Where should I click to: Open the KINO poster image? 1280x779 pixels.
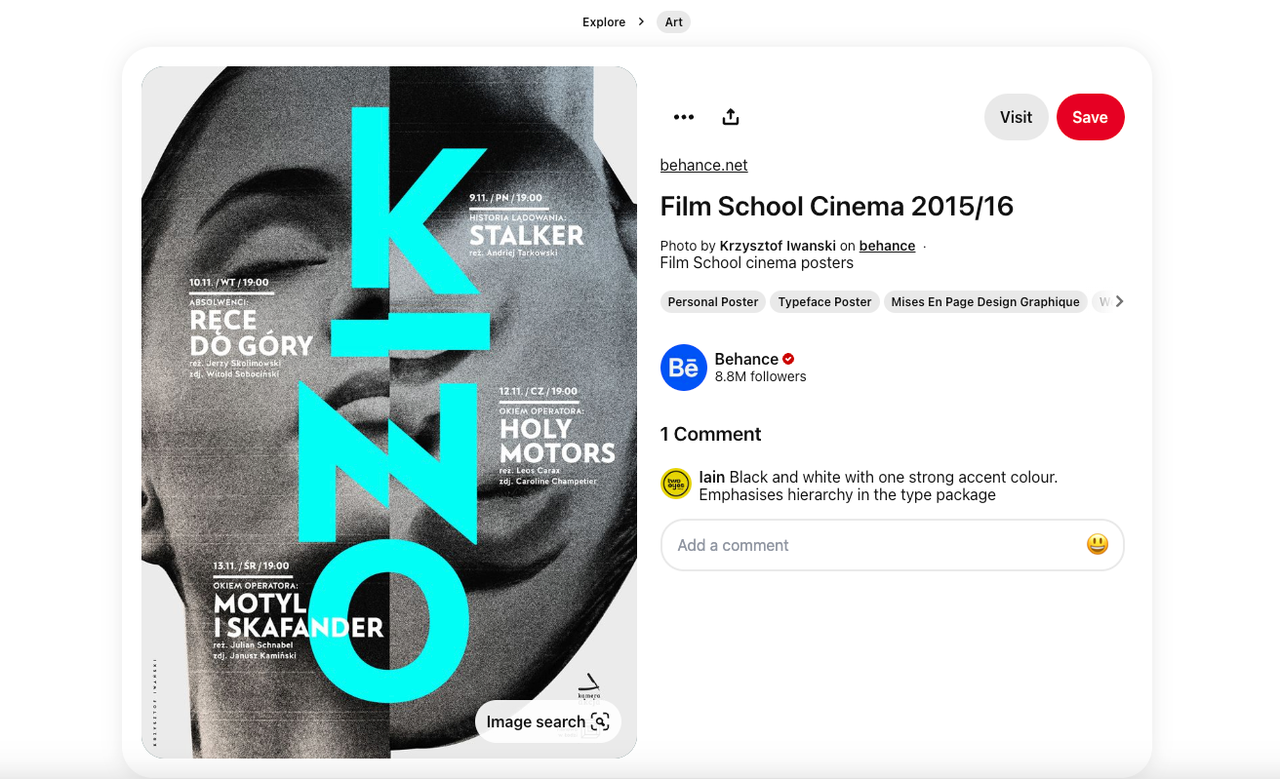coord(389,400)
